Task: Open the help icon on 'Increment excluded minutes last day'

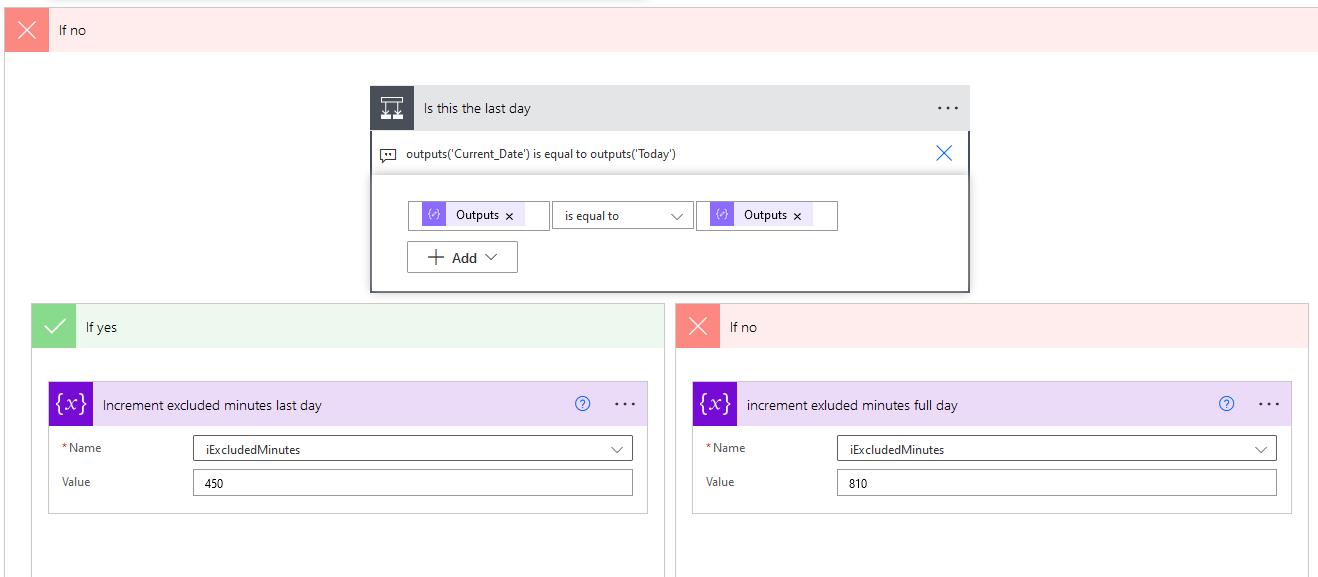Action: pyautogui.click(x=582, y=403)
